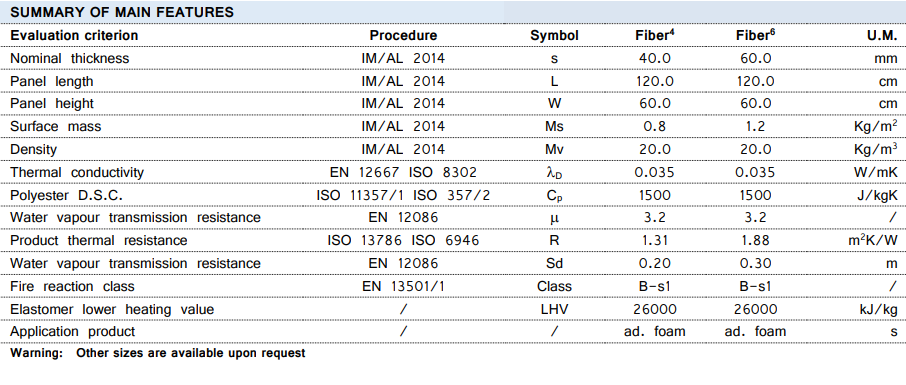Select the EN 13501/1 procedure text
The image size is (906, 385).
click(x=403, y=286)
